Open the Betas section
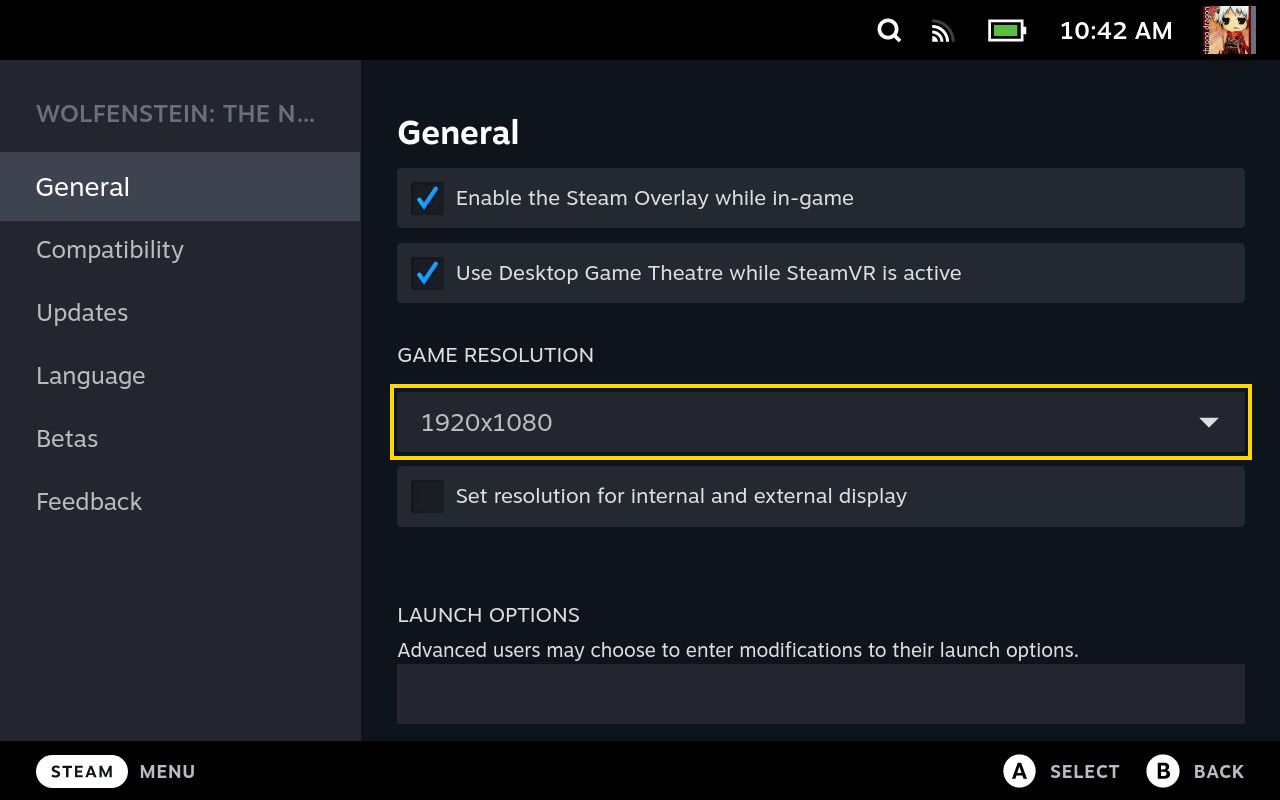The height and width of the screenshot is (800, 1280). tap(67, 439)
